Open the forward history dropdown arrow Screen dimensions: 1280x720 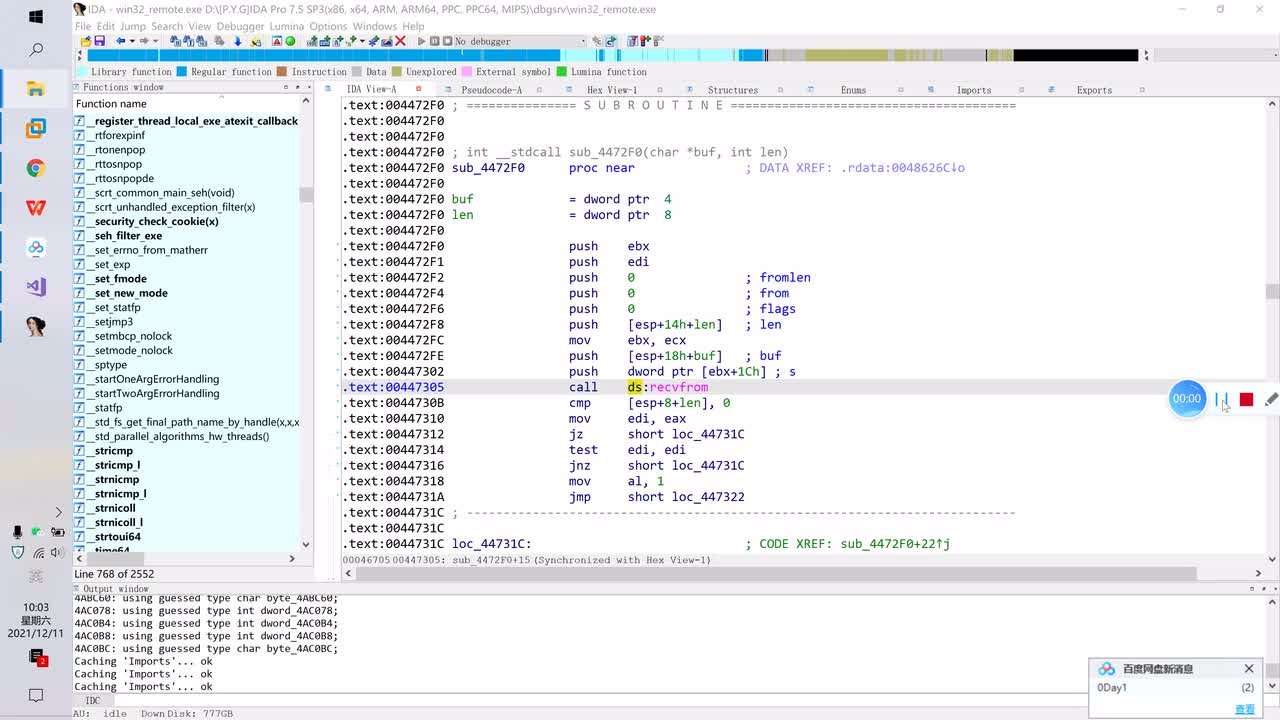coord(155,41)
